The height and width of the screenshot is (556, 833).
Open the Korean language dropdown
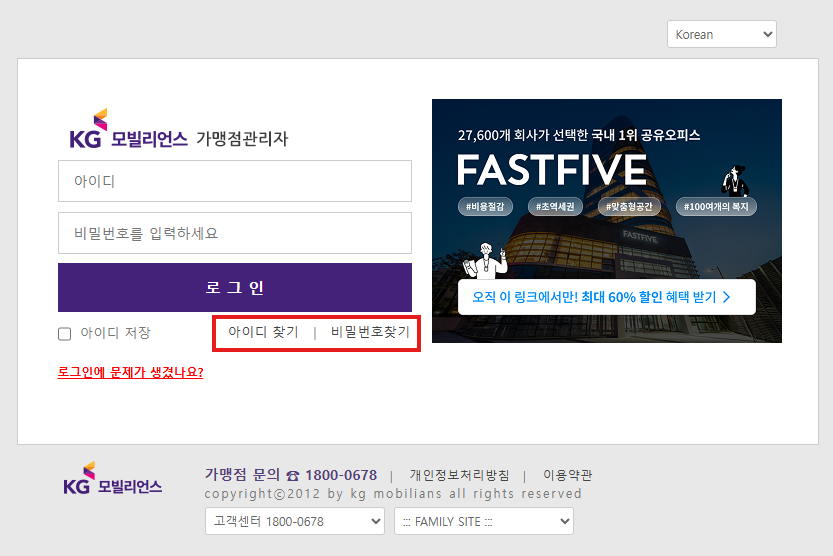point(721,34)
